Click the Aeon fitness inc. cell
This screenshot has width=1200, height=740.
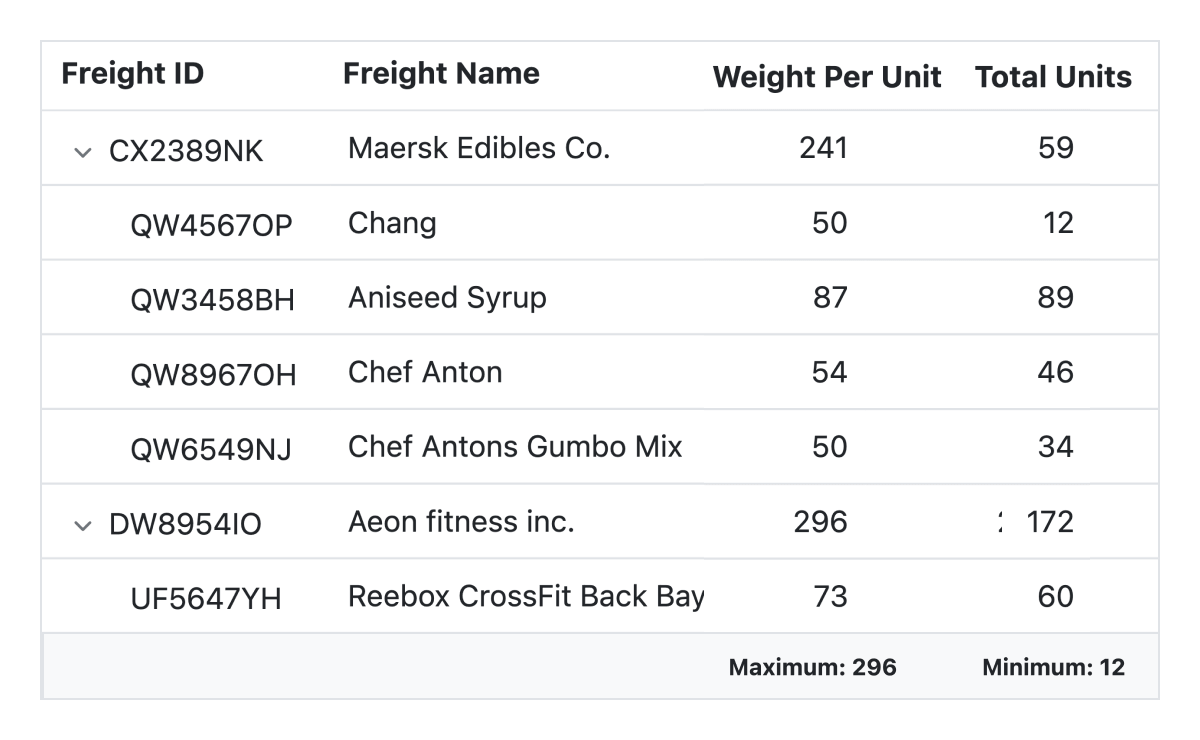[x=461, y=521]
